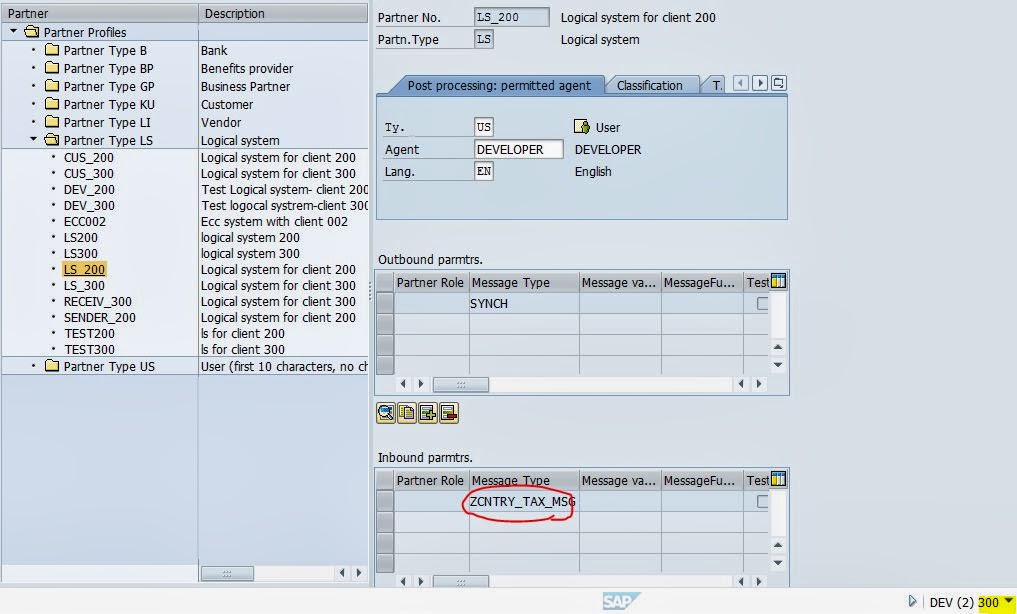Viewport: 1017px width, 614px height.
Task: Click the Partner column header
Action: coord(100,14)
